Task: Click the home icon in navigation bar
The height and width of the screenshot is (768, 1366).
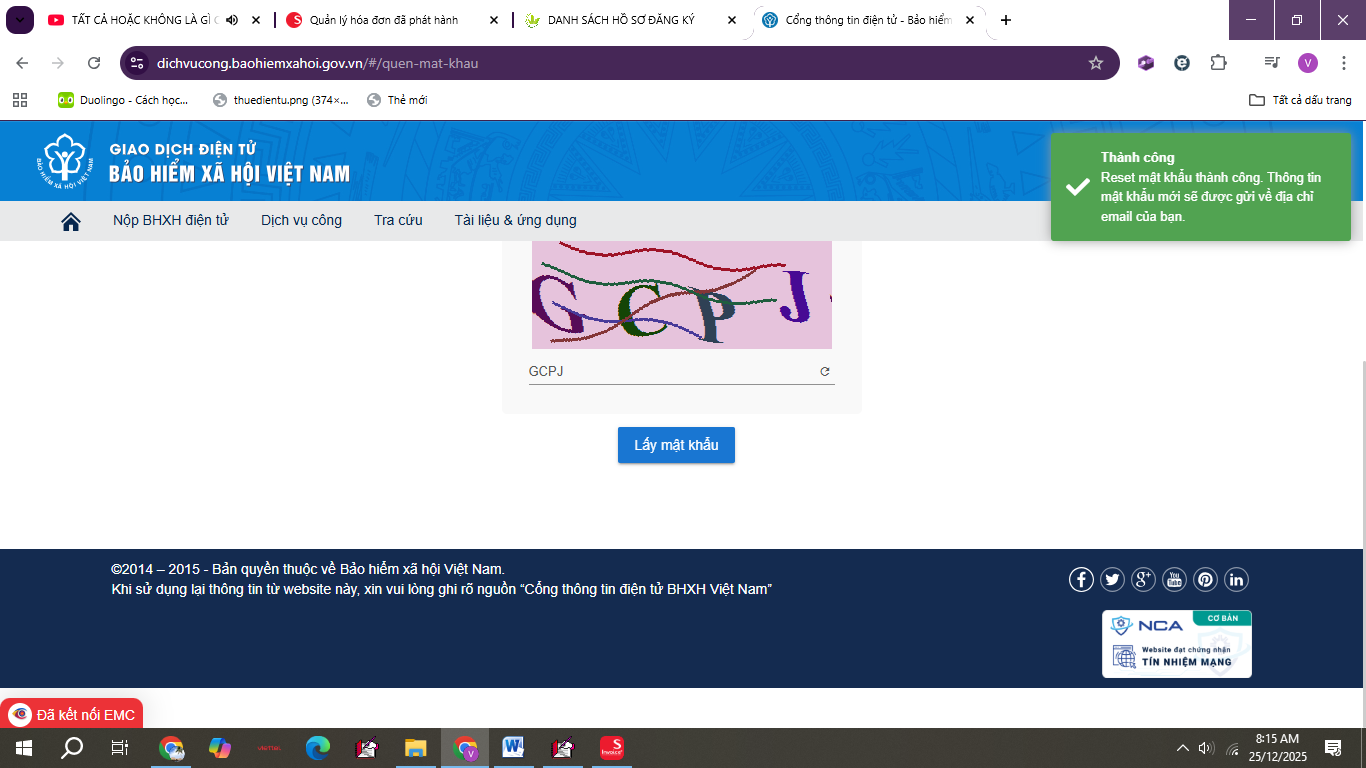Action: pos(71,221)
